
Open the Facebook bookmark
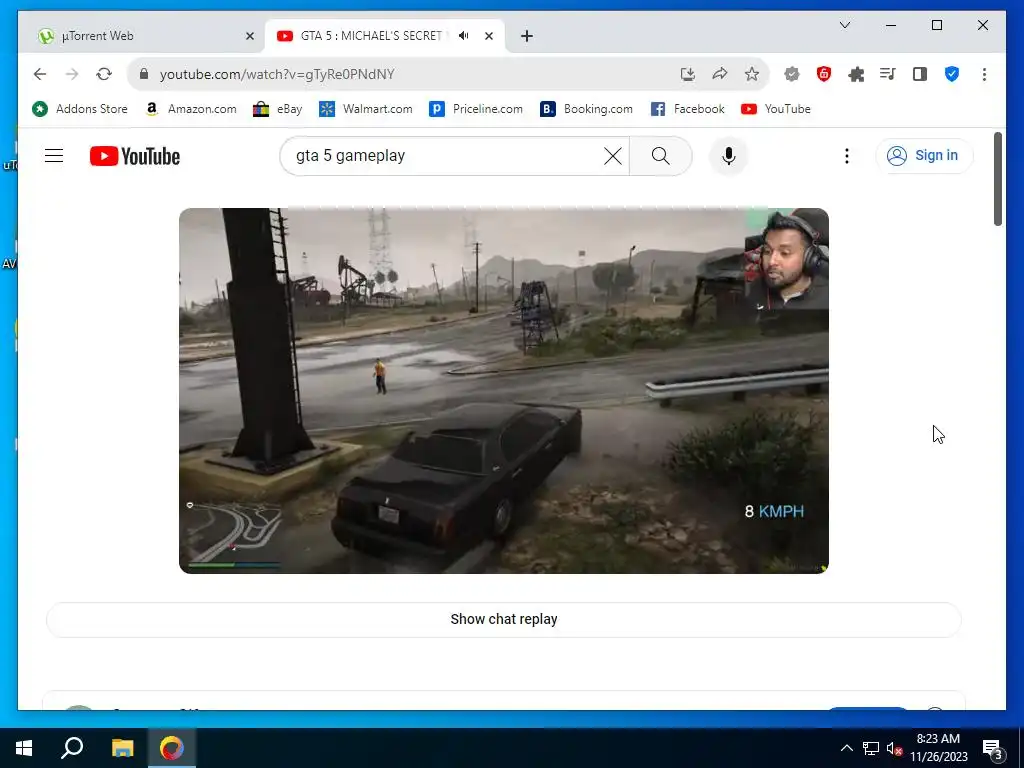(x=688, y=109)
